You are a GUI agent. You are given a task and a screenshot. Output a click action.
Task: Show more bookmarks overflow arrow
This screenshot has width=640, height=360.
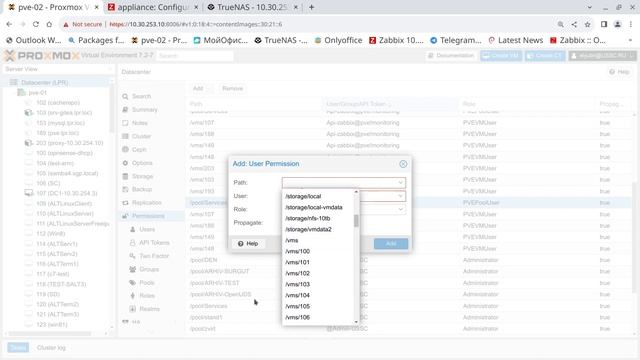631,40
